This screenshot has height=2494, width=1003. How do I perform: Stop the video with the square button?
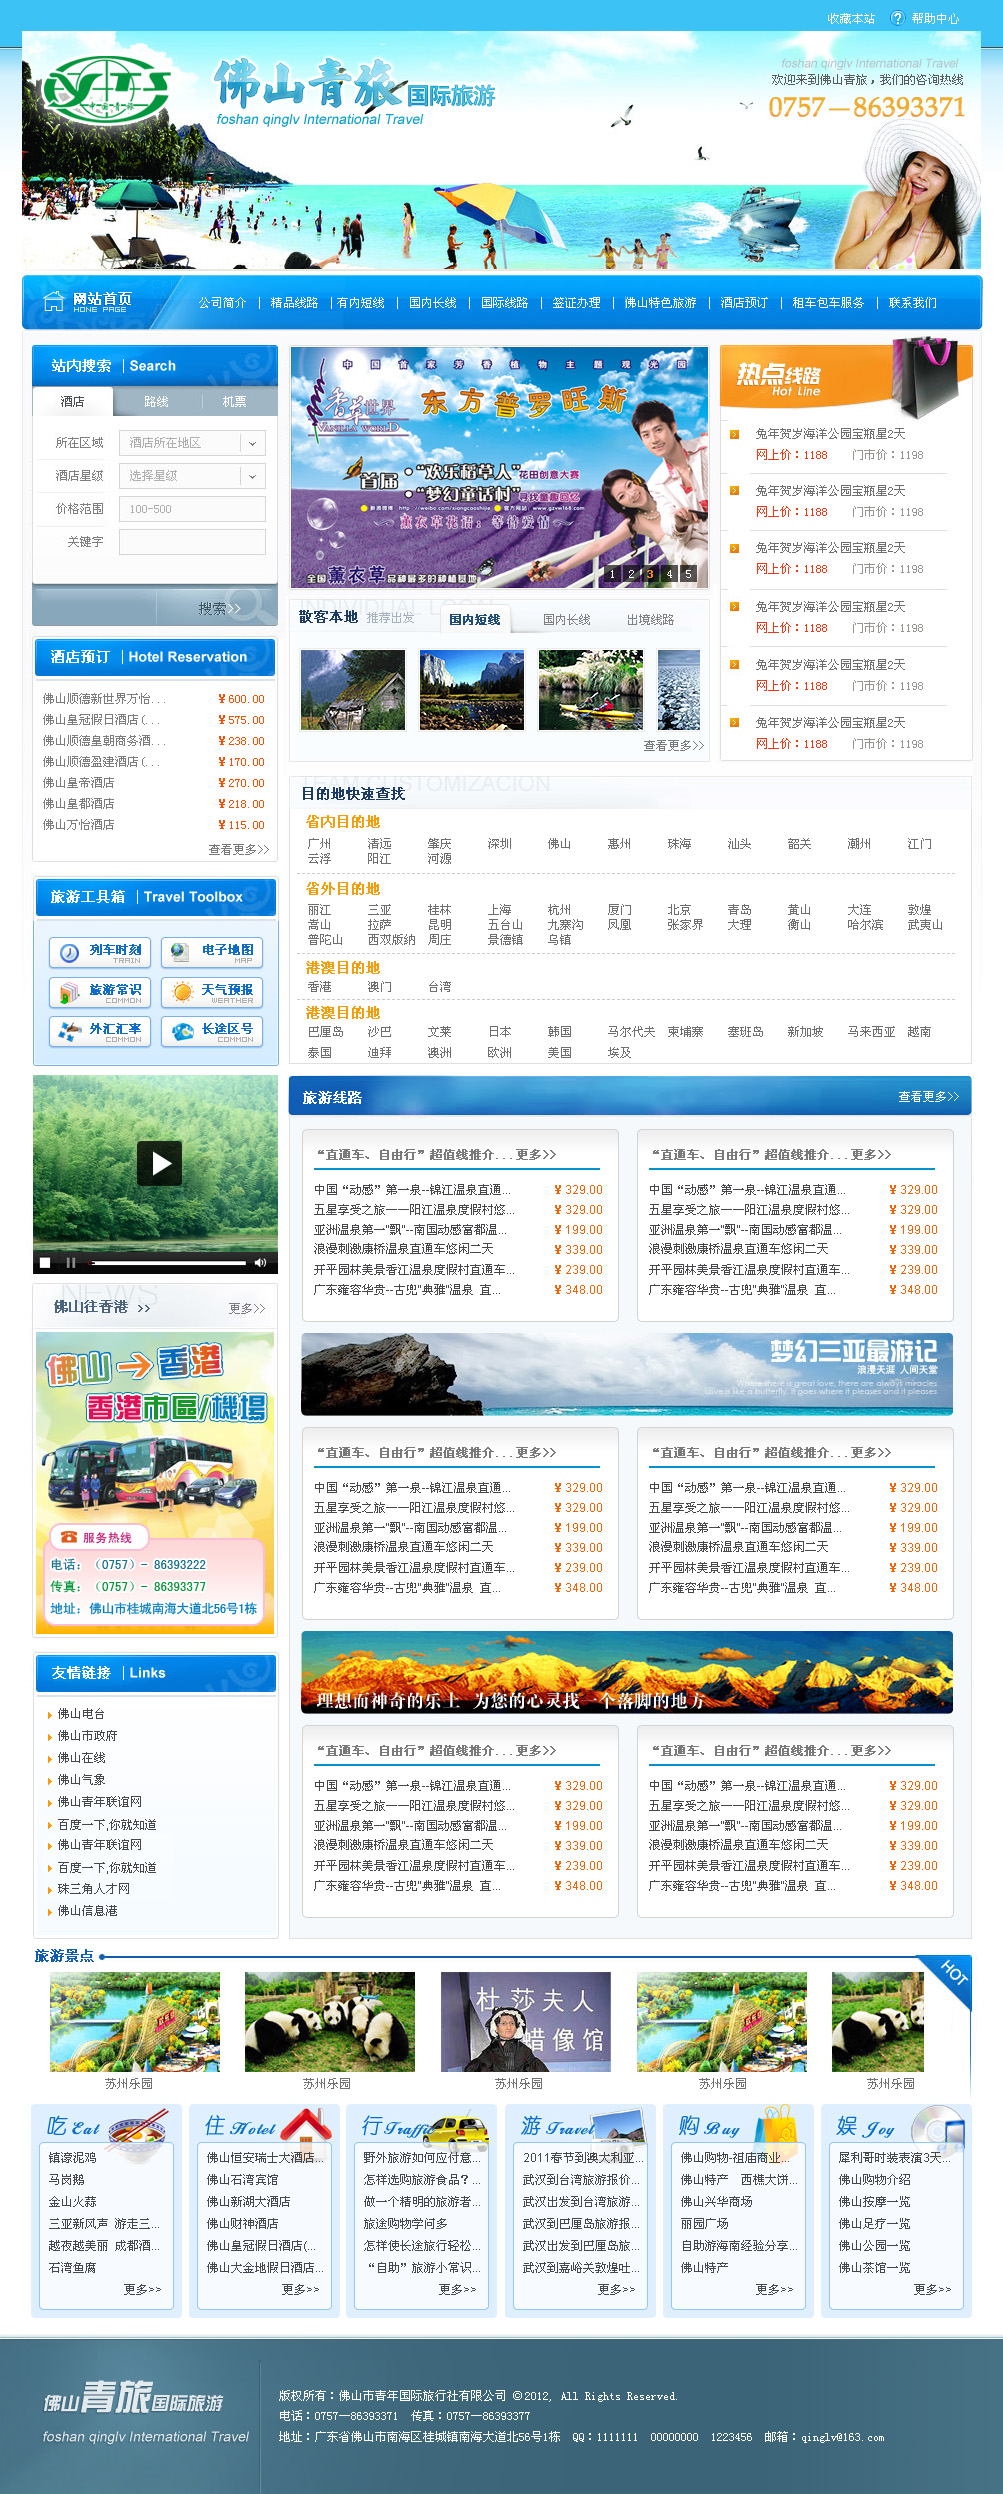(45, 1263)
